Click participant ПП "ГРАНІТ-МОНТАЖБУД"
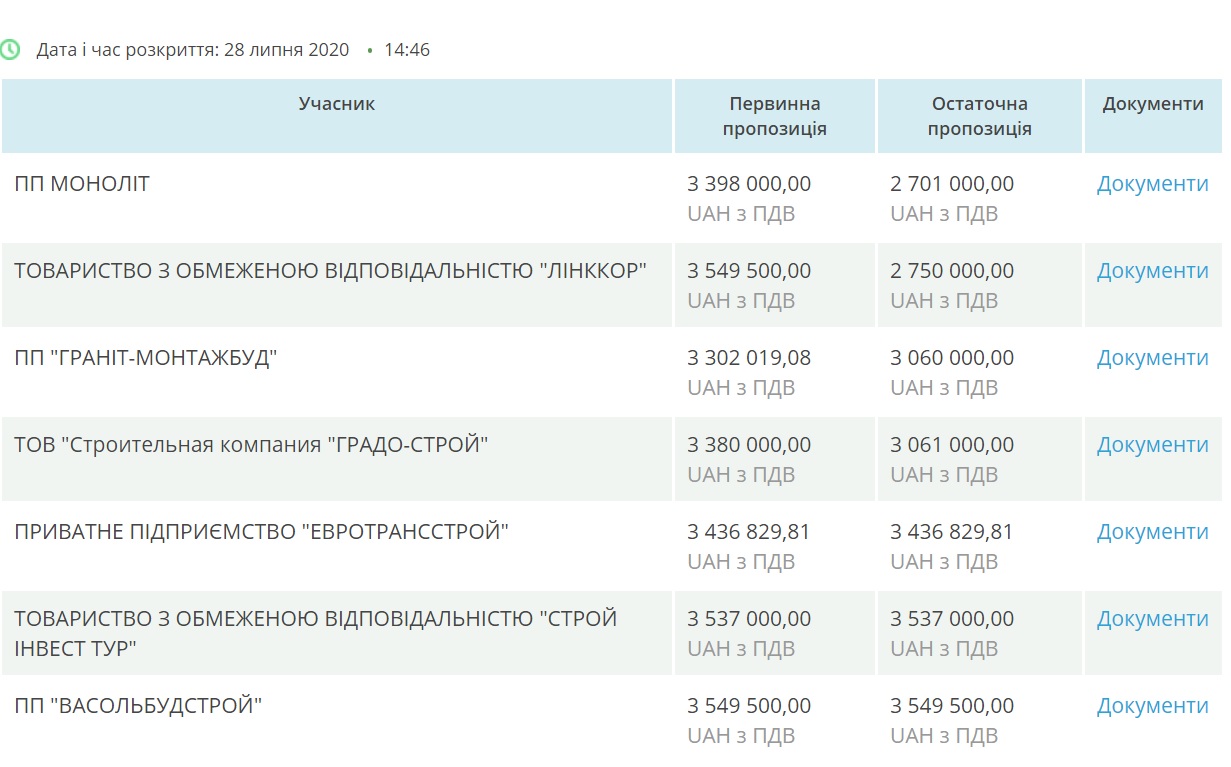The image size is (1231, 767). 145,358
